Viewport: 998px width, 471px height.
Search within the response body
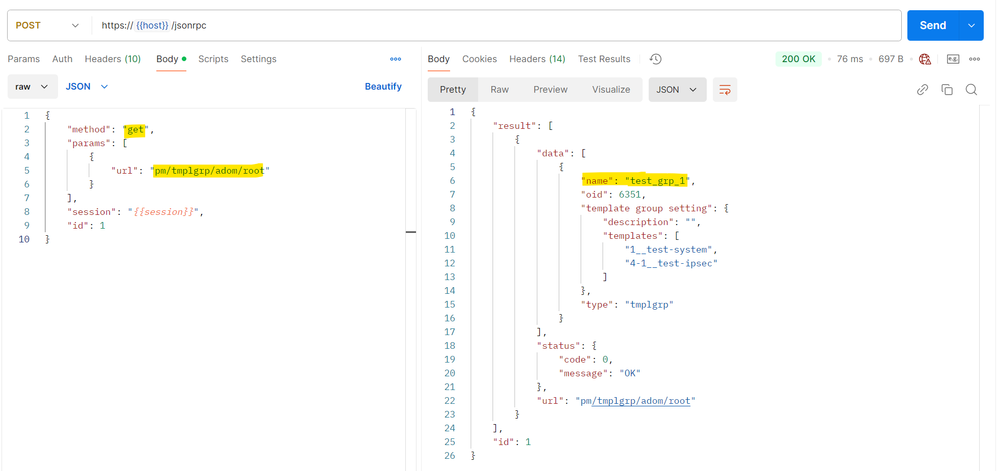[971, 90]
